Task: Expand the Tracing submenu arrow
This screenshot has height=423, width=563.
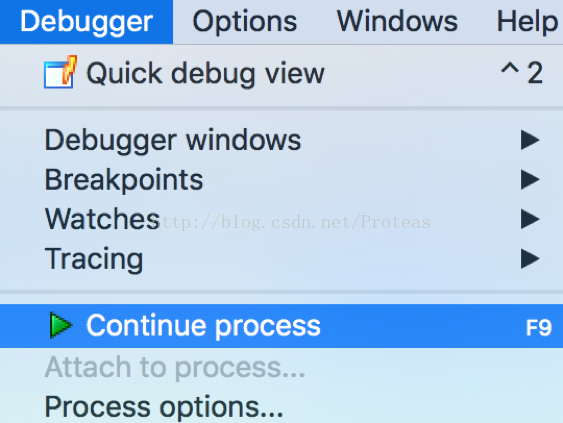Action: tap(530, 259)
